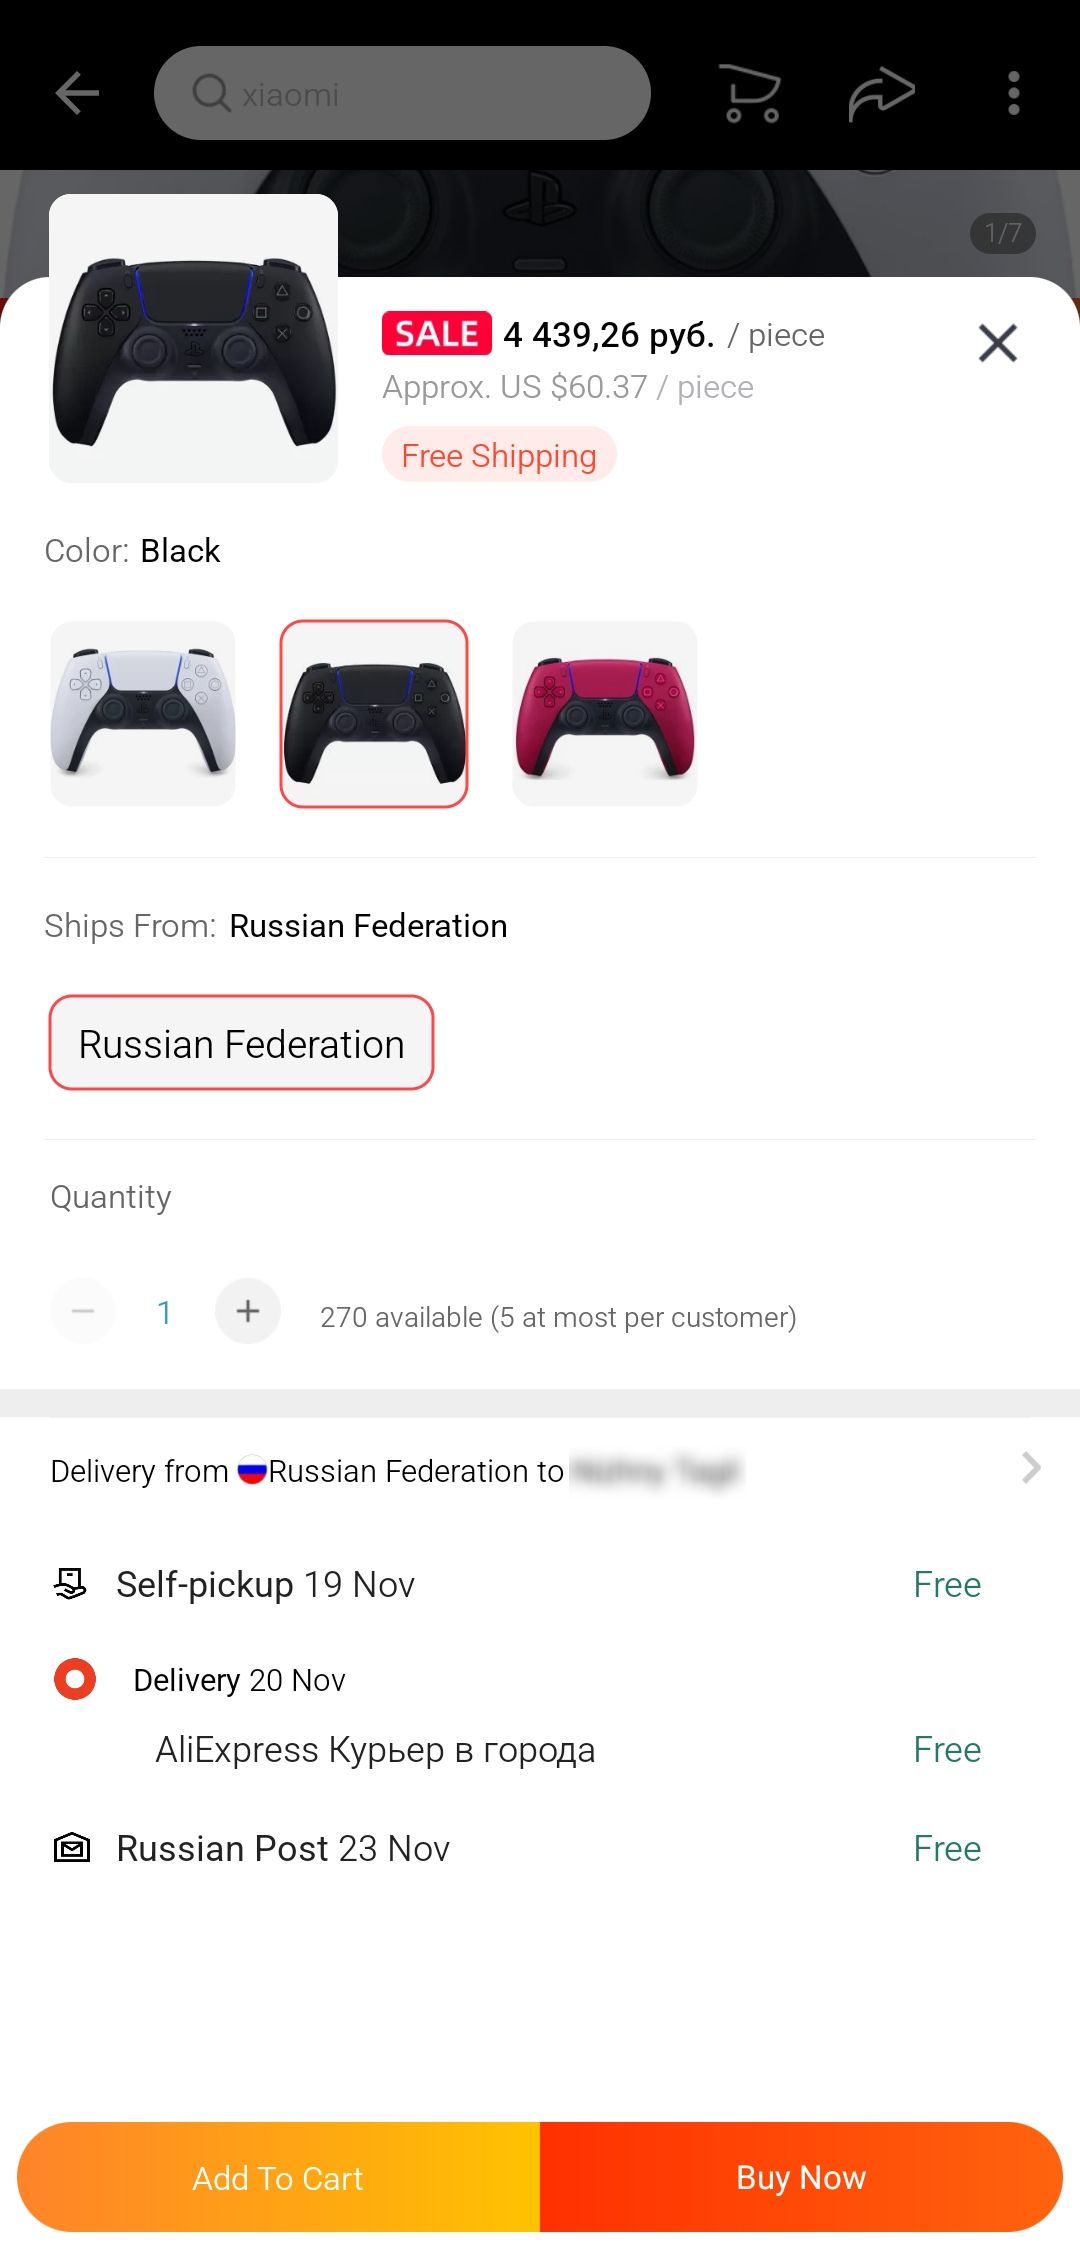Tap the back arrow icon
Screen dimensions: 1080x2260
(x=77, y=94)
